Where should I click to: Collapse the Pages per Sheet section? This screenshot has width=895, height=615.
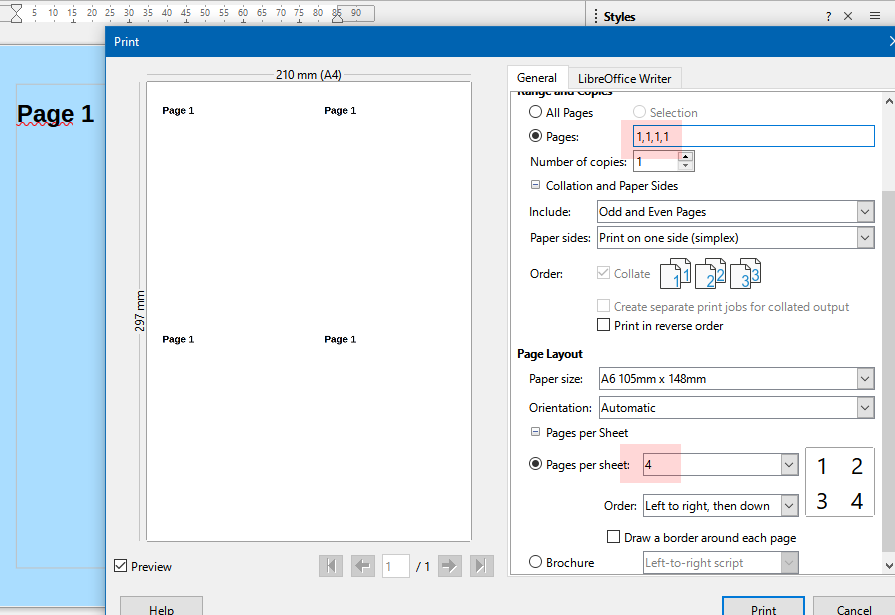[535, 432]
